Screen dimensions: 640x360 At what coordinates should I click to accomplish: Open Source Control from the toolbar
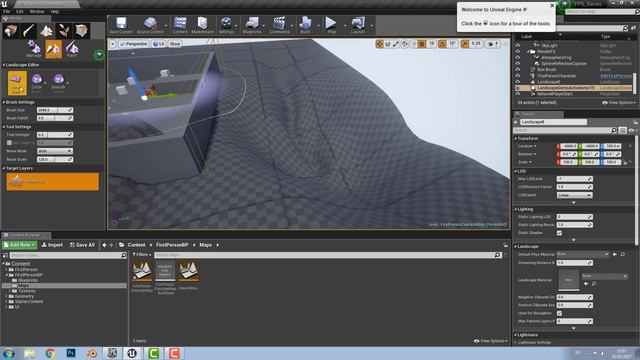(x=150, y=25)
